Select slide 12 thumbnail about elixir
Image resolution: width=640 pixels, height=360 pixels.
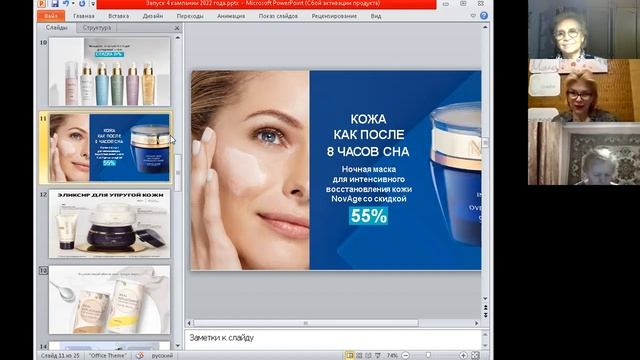point(109,224)
